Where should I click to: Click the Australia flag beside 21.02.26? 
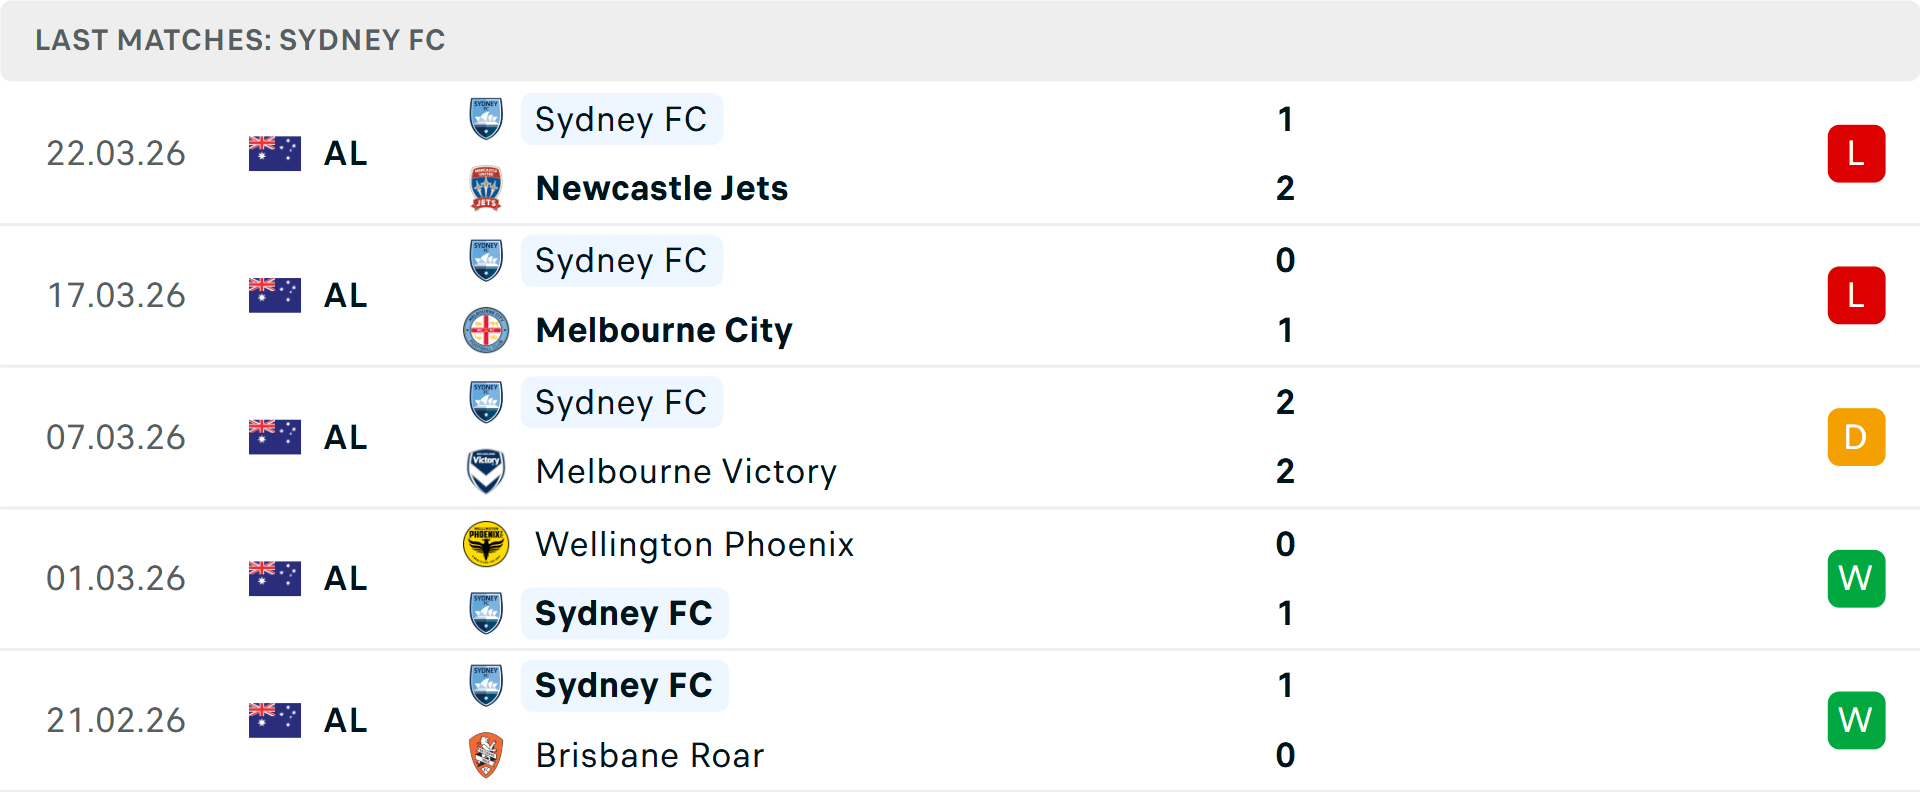pyautogui.click(x=275, y=720)
